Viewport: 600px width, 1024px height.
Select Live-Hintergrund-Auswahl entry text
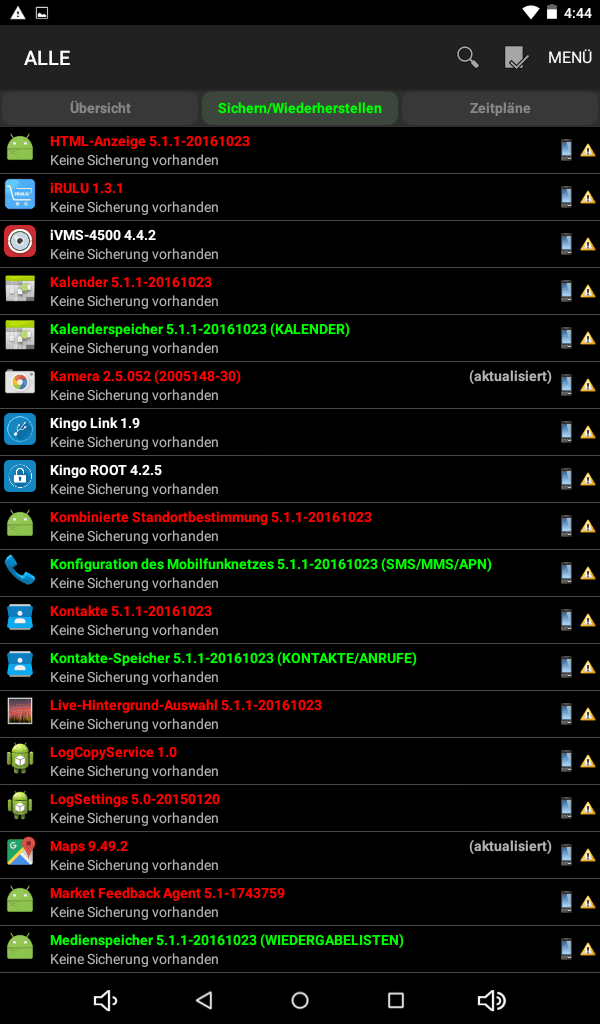tap(186, 706)
